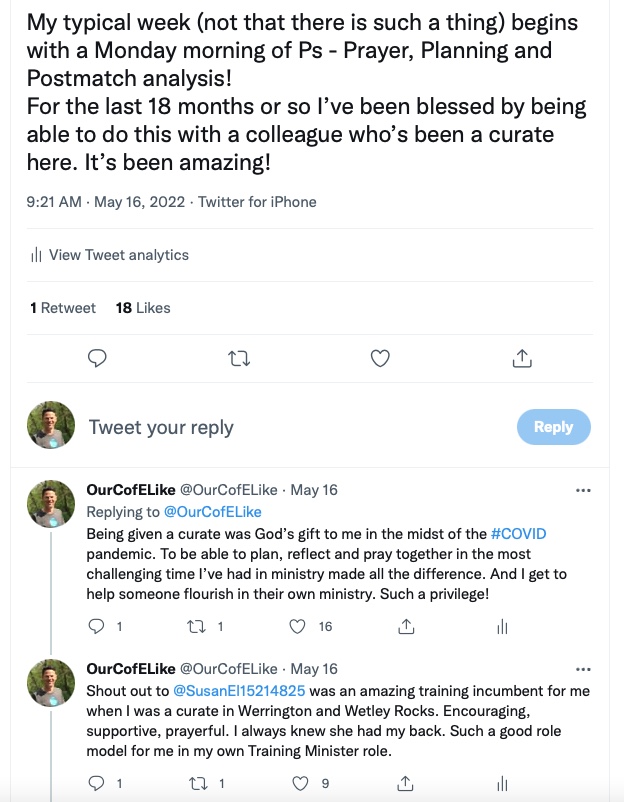624x802 pixels.
Task: Reply to the Shout out tweet
Action: point(97,784)
